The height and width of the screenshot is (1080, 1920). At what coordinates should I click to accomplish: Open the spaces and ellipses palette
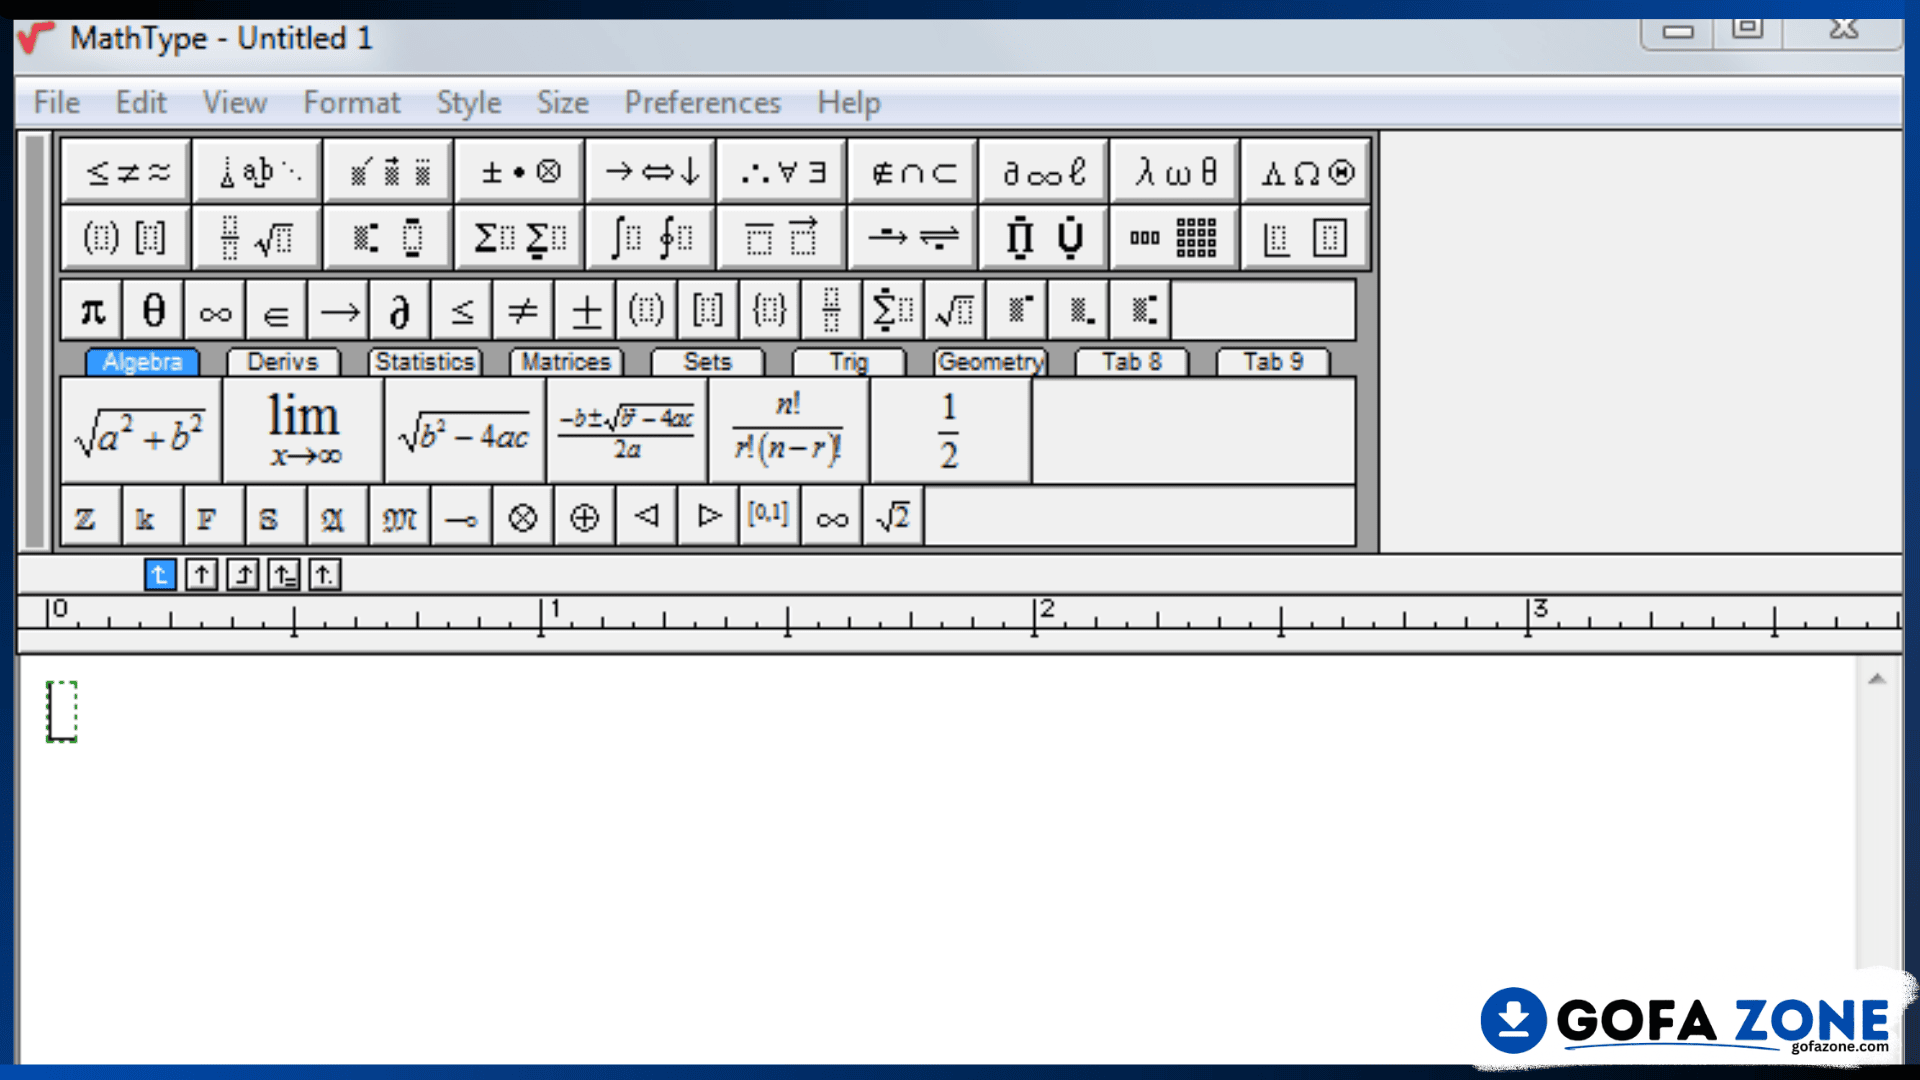257,172
